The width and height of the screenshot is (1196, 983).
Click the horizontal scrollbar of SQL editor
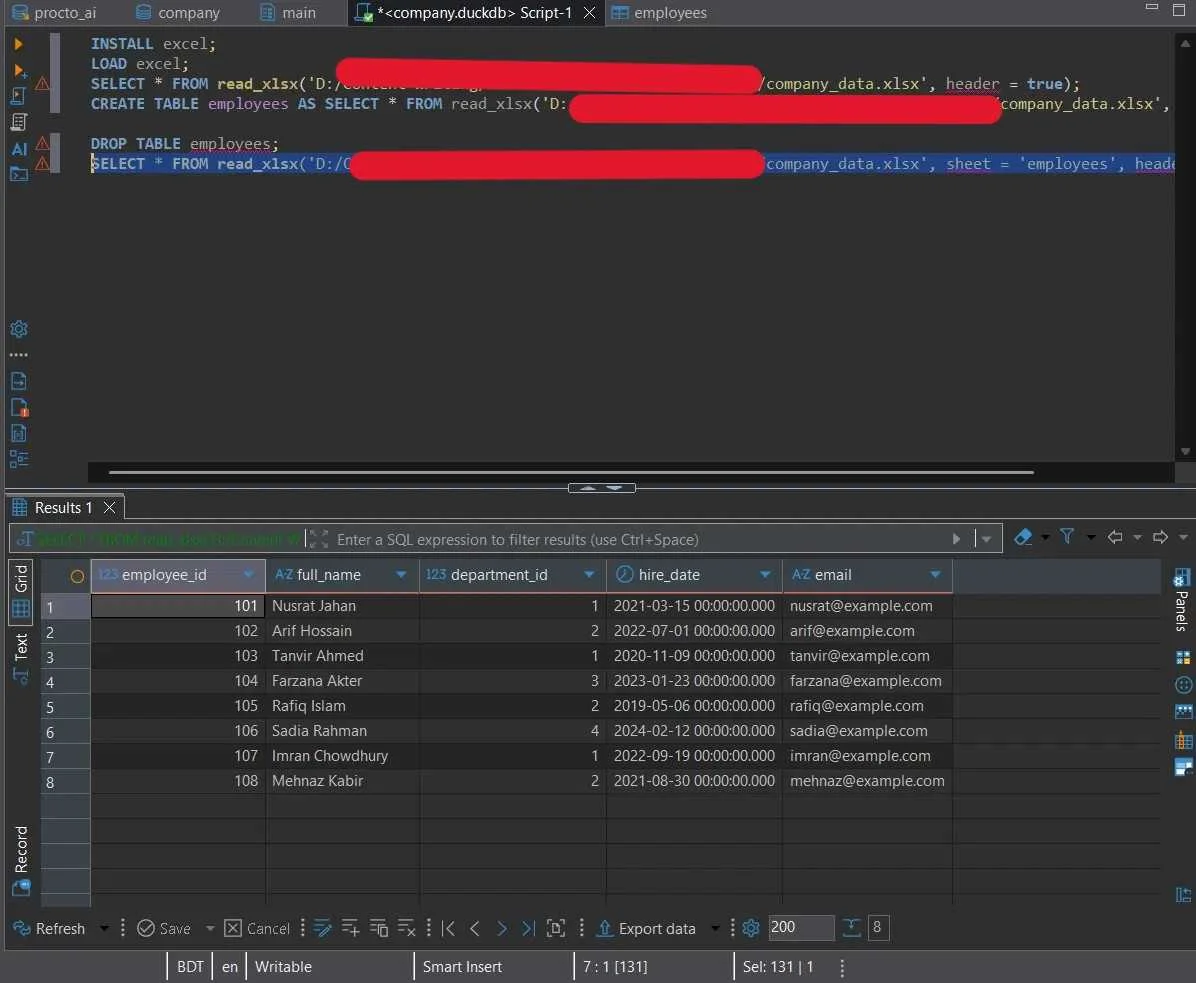coord(571,472)
